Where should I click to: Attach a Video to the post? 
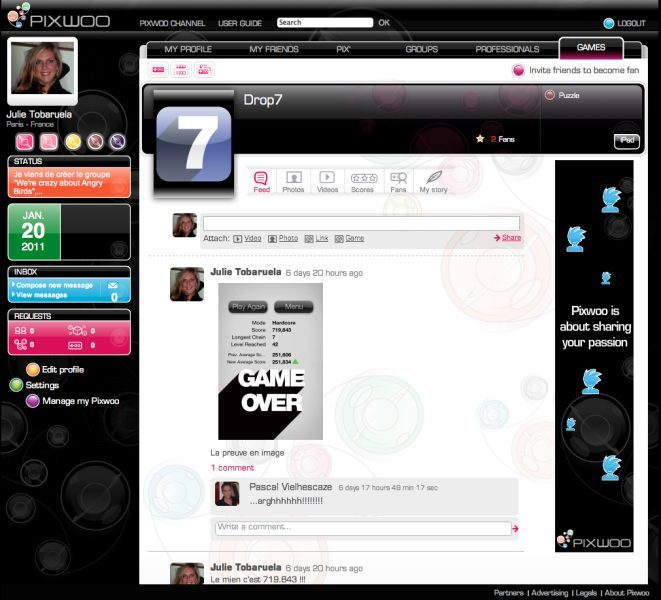(247, 239)
